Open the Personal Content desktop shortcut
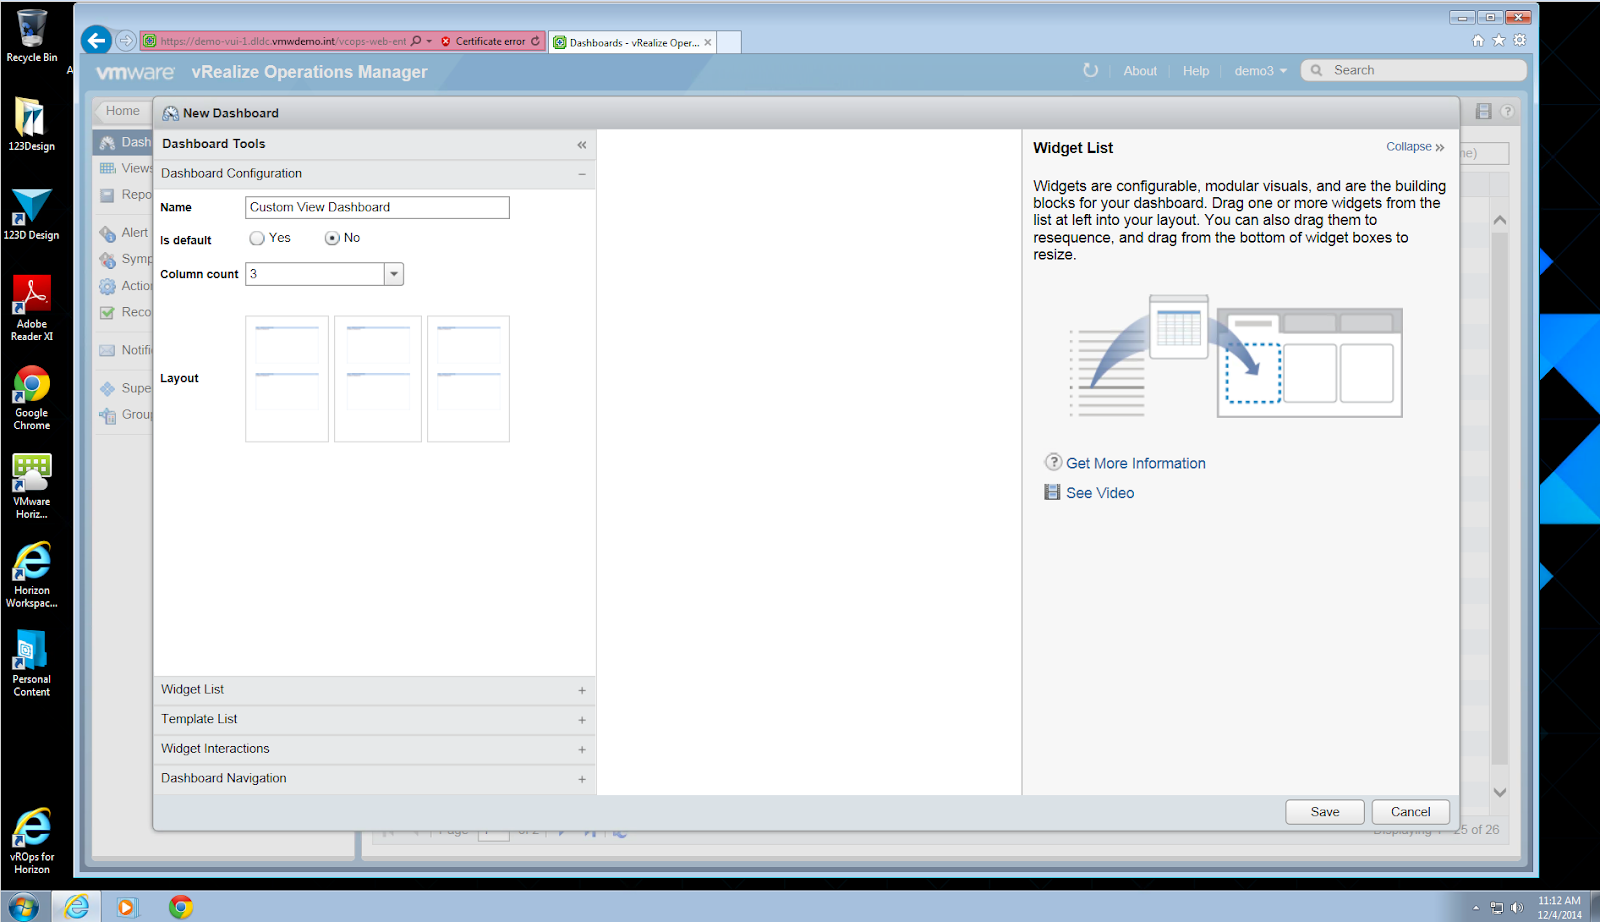The image size is (1600, 922). (x=32, y=663)
